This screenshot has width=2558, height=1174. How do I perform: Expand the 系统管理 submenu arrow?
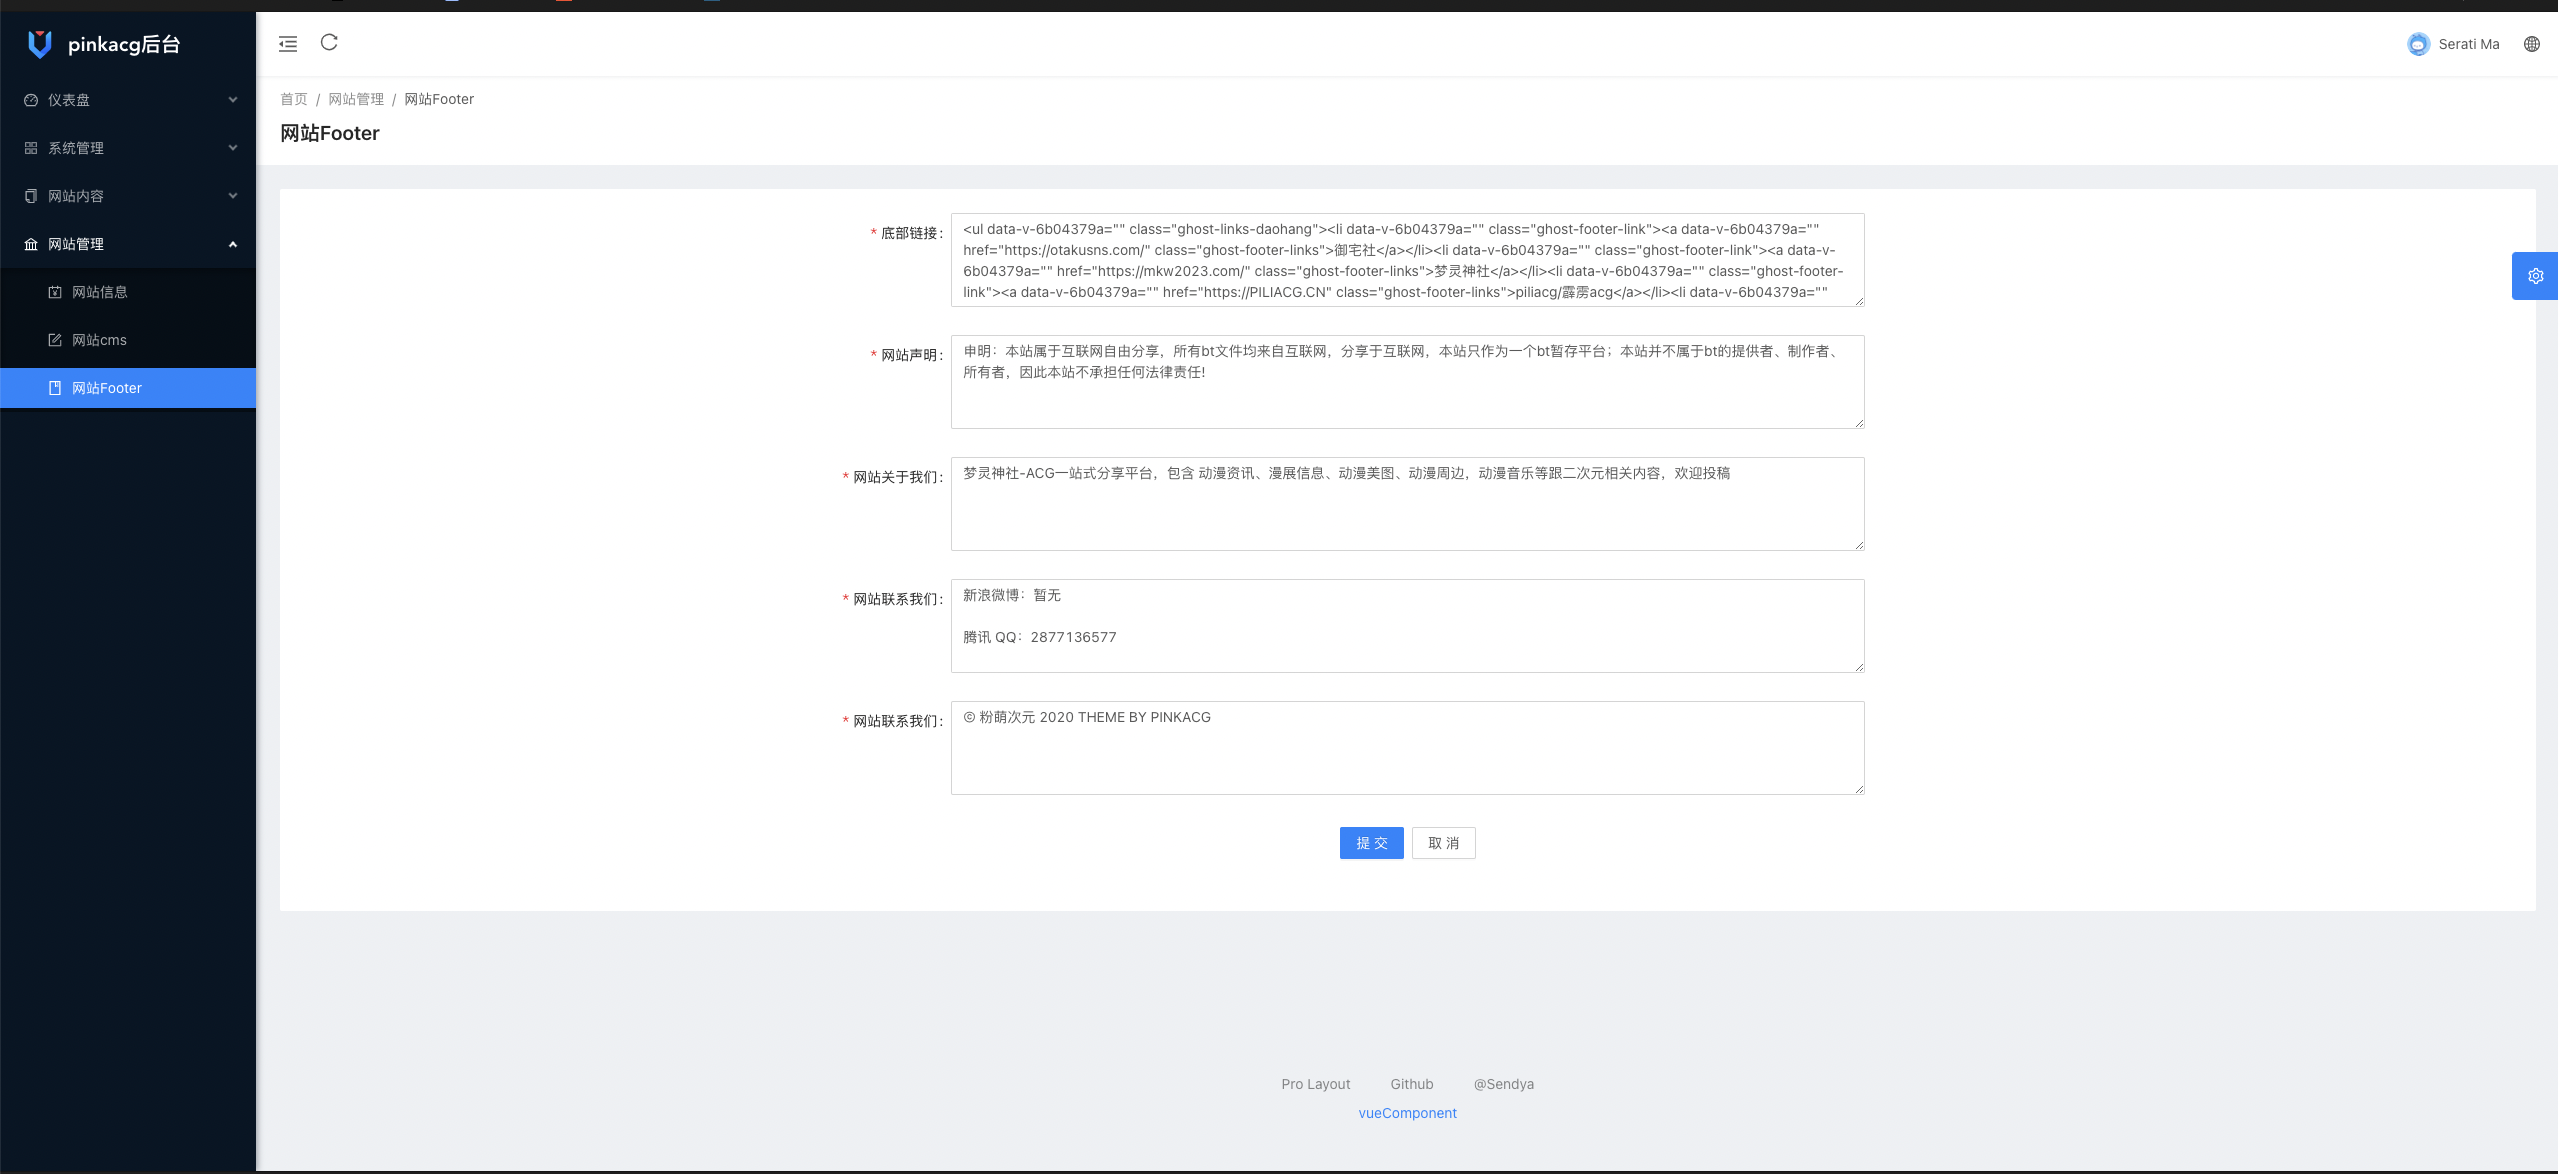coord(233,148)
